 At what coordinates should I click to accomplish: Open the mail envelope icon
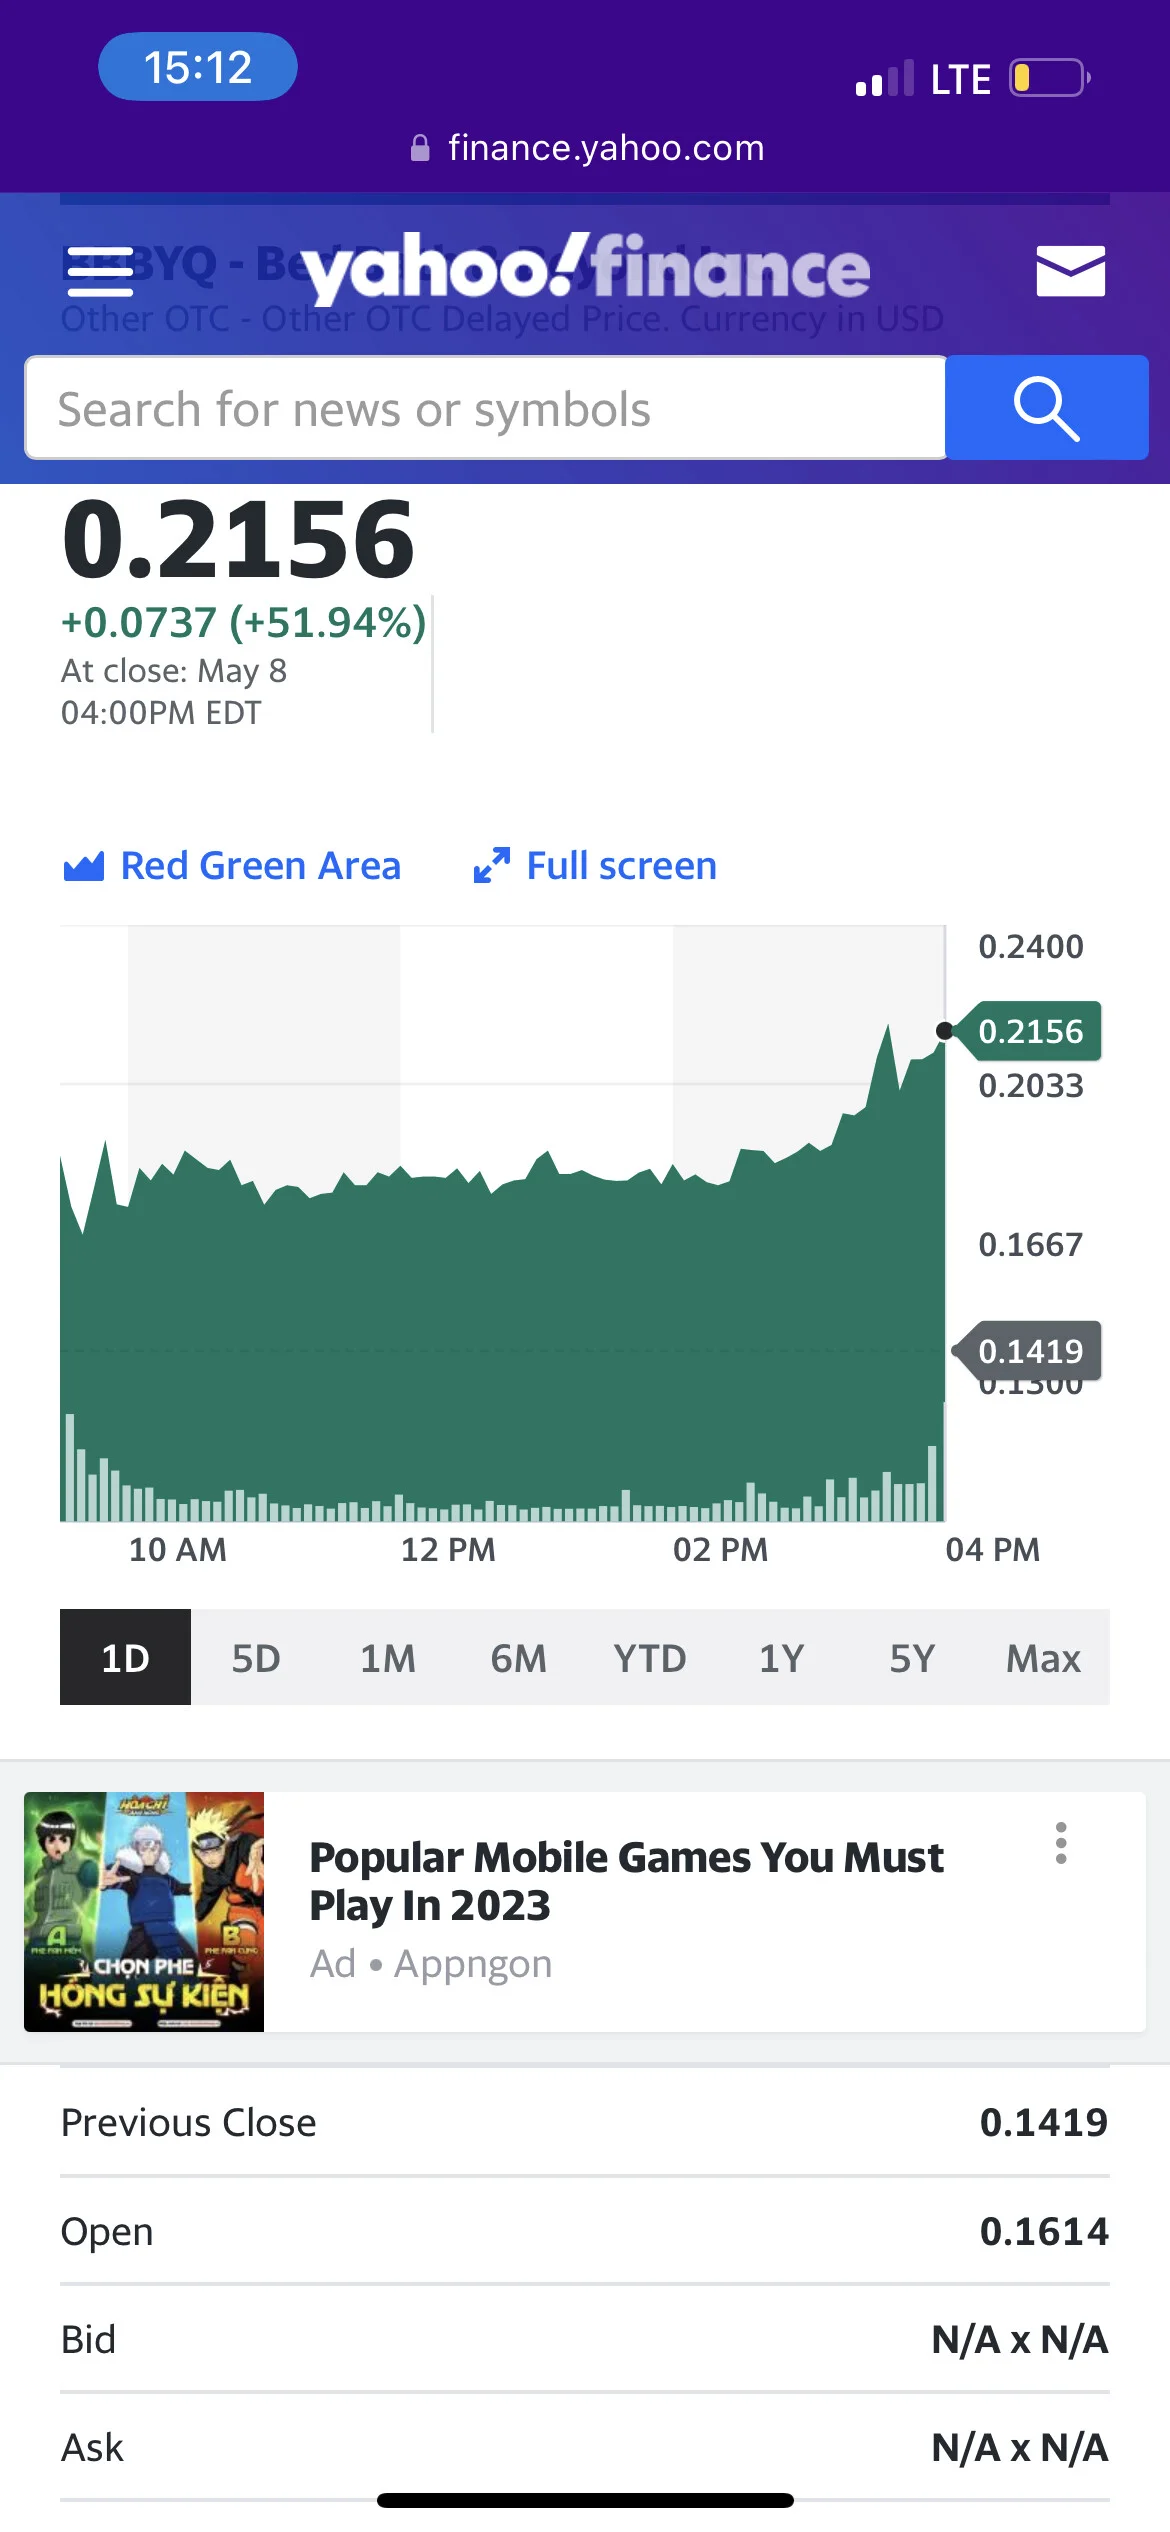point(1070,271)
